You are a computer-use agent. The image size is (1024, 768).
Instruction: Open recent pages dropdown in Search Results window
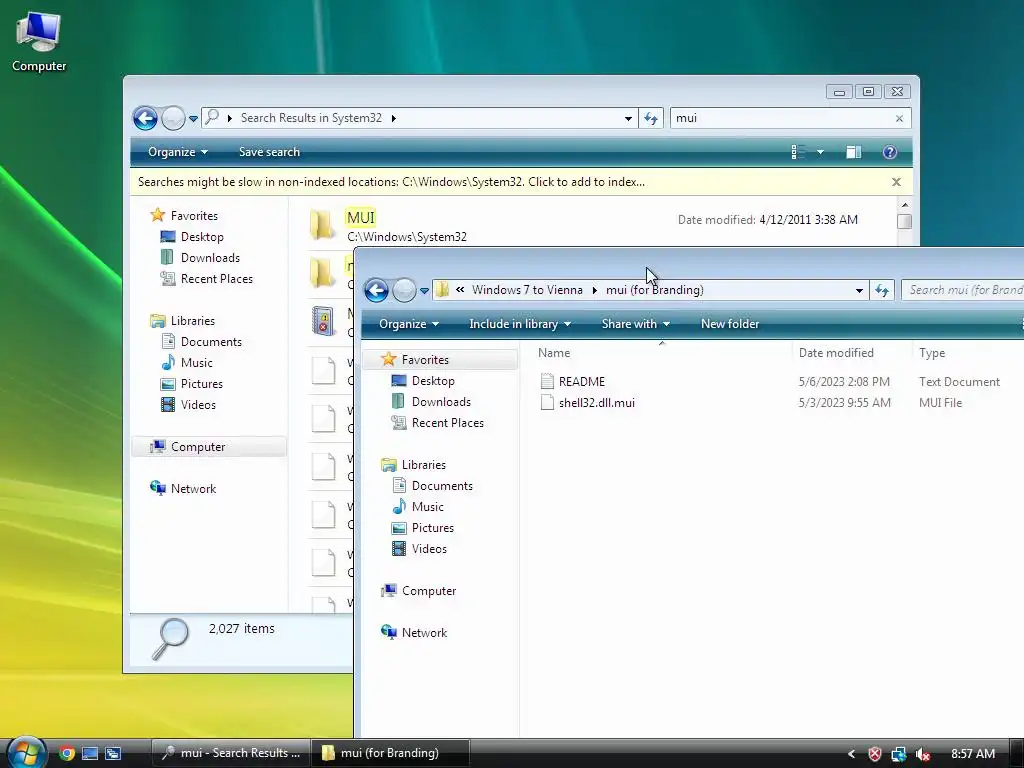(193, 119)
